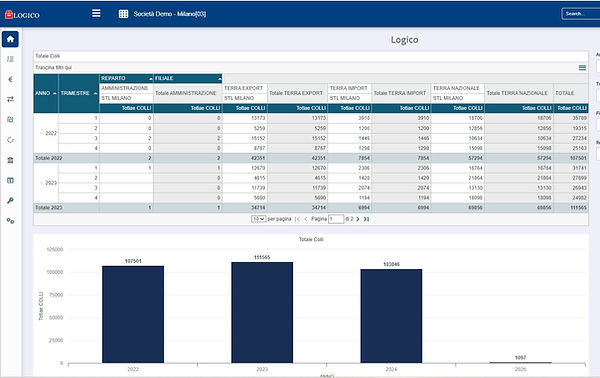Screen dimensions: 600x378
Task: Click the Totale 2022 row label
Action: pos(49,158)
